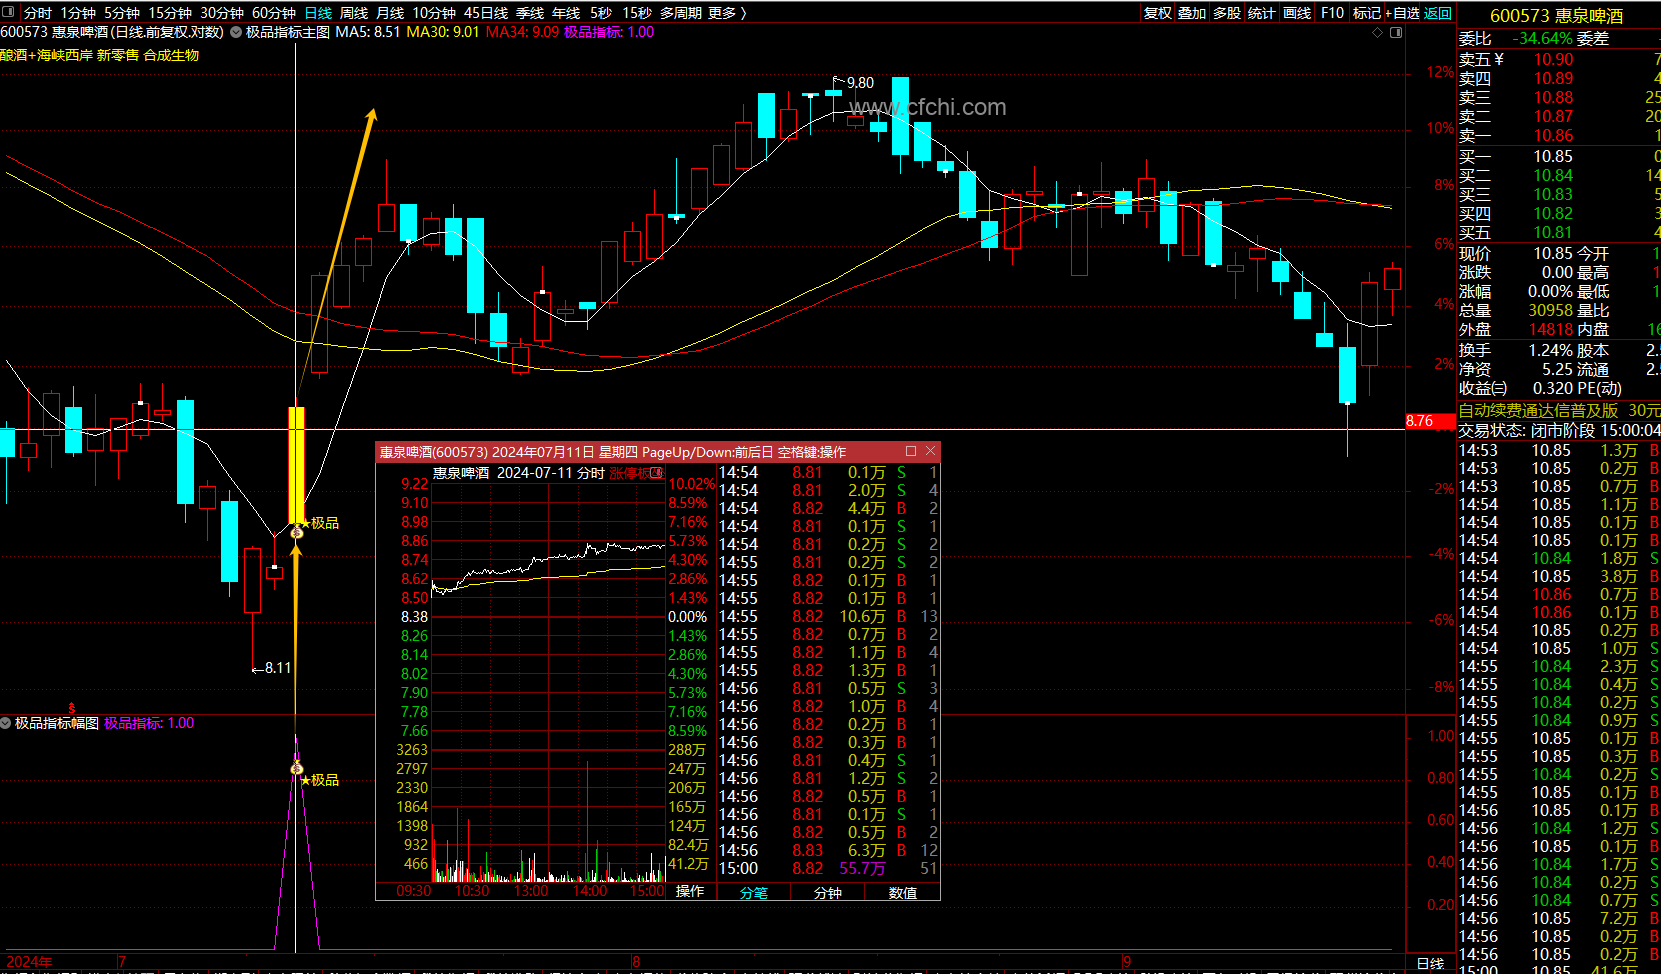Click the 极品 signal marker in the sub-chart
Screen dimensions: 1661x974
pos(319,780)
